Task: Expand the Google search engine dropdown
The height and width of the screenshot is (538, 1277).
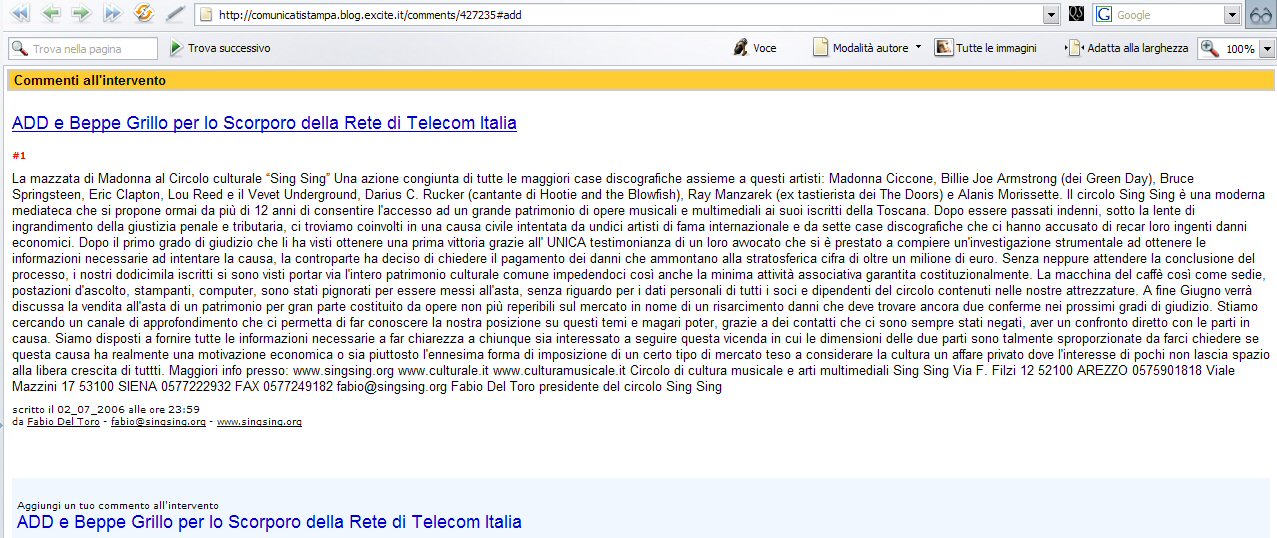Action: pos(1232,15)
